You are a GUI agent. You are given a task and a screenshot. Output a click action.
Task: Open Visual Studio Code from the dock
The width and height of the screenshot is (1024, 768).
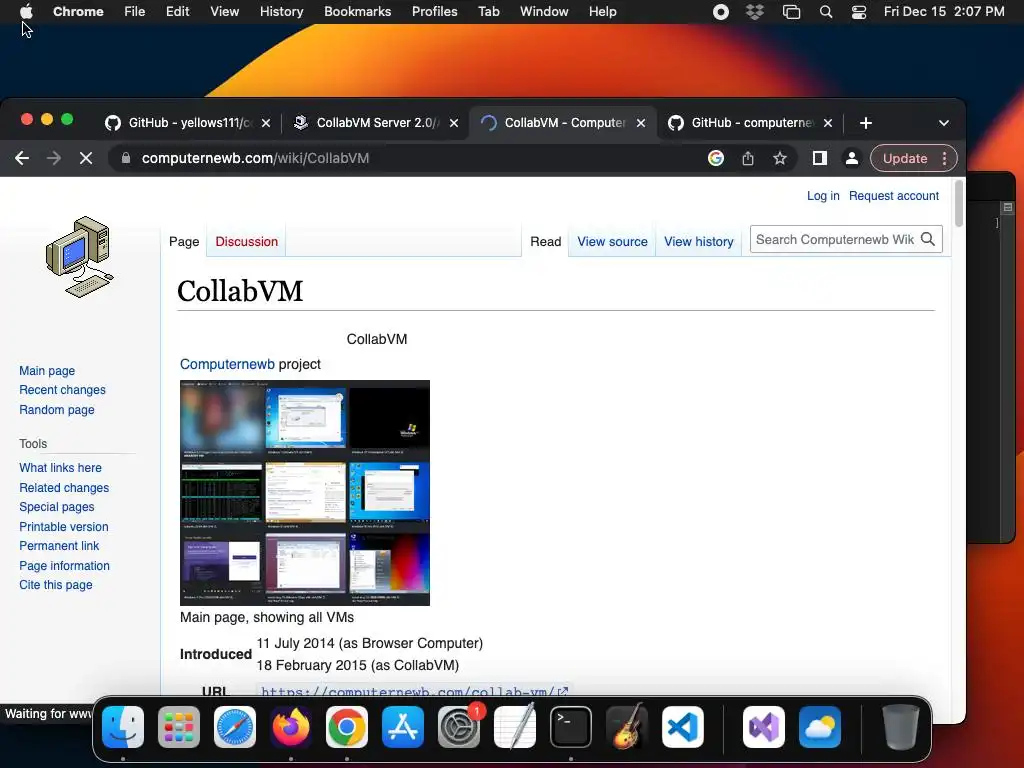[x=682, y=727]
